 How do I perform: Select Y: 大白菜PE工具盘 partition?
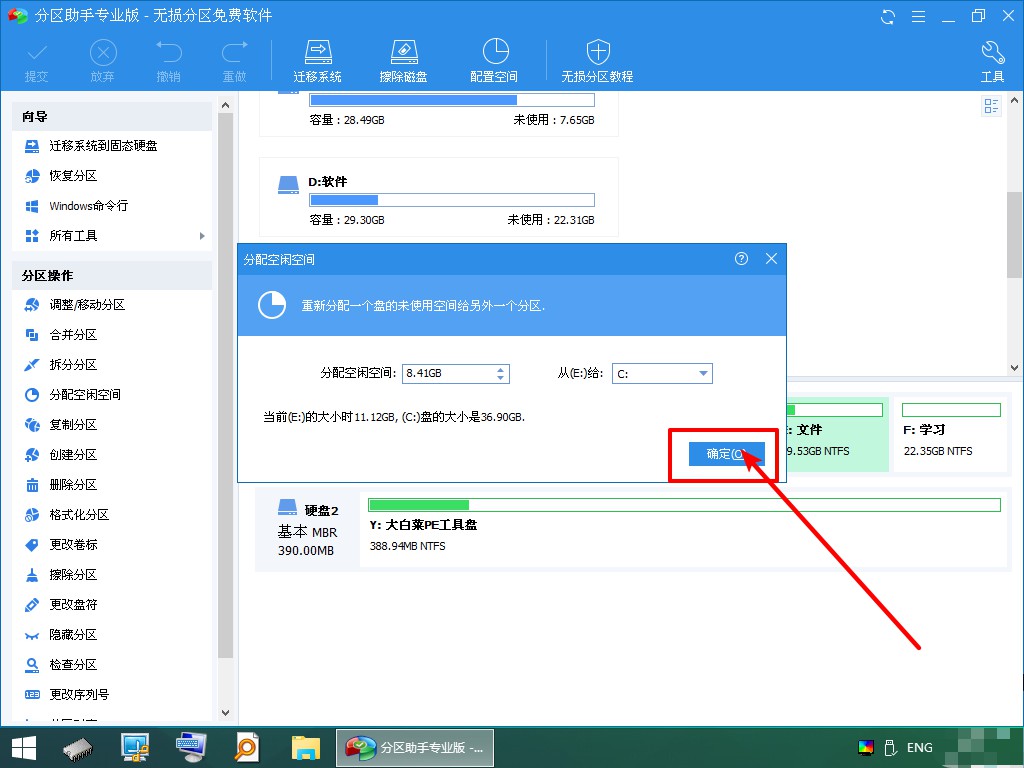pos(684,529)
